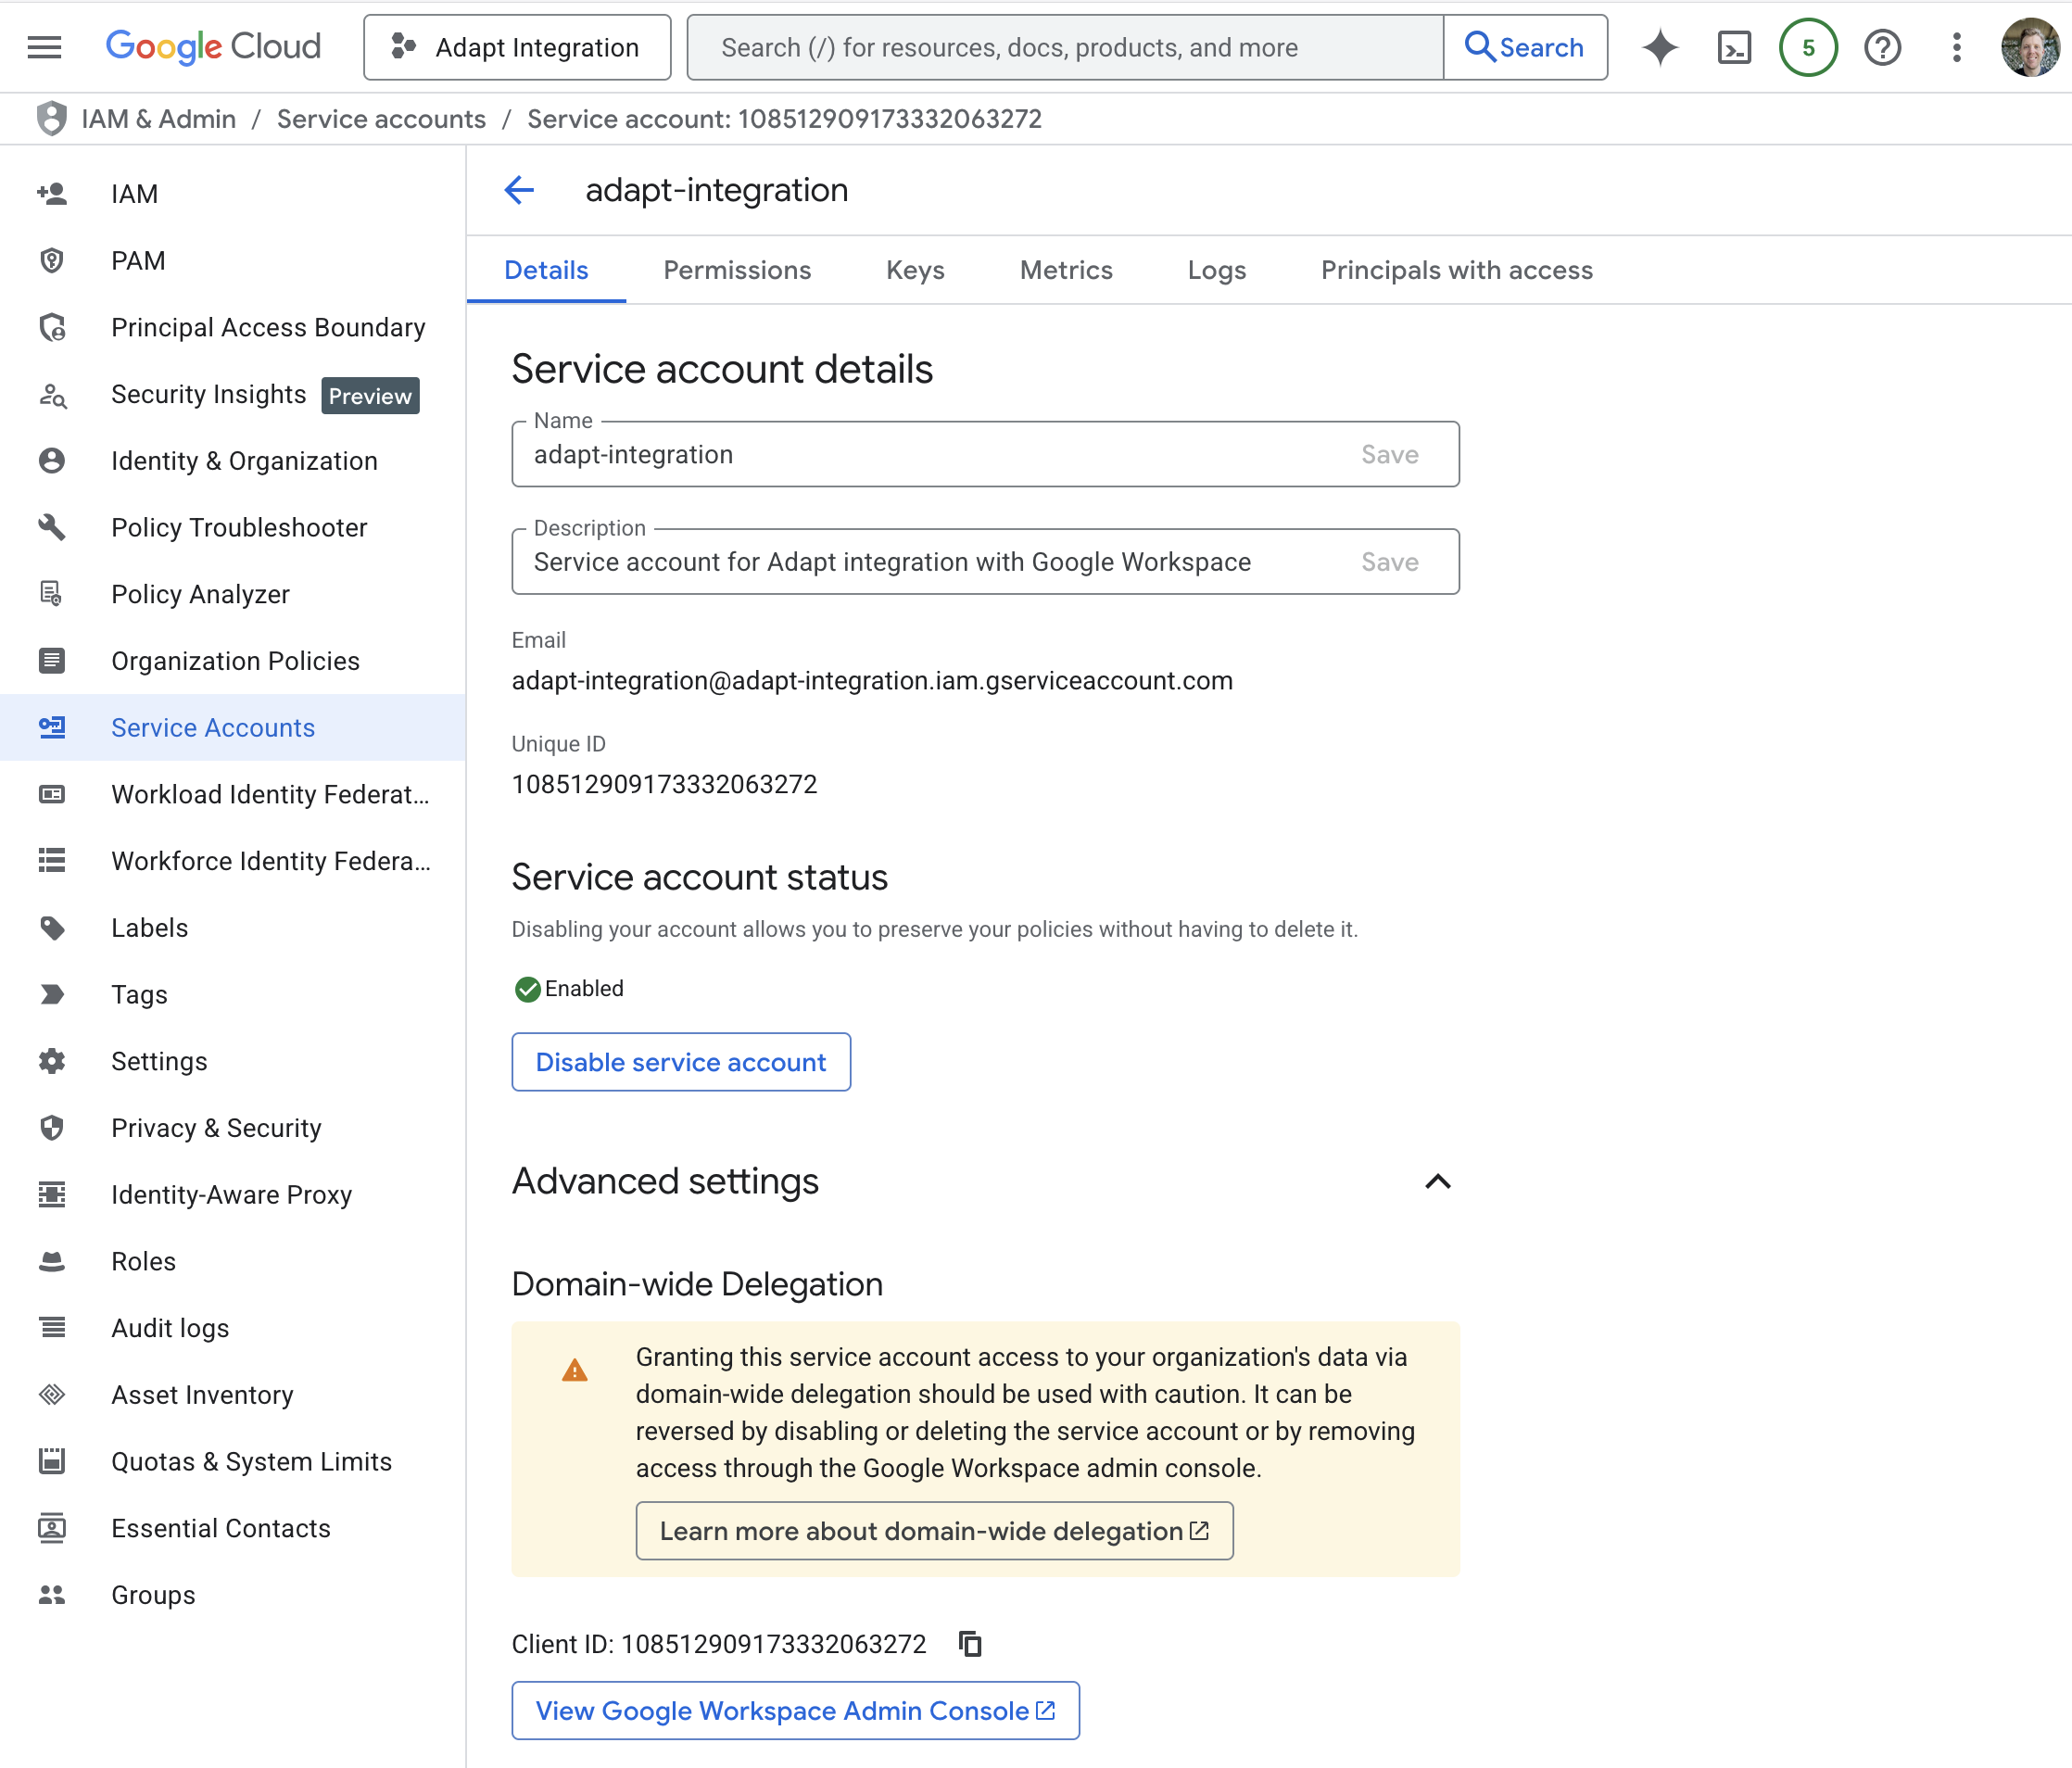Open more options three-dot menu
This screenshot has width=2072, height=1768.
[1956, 47]
